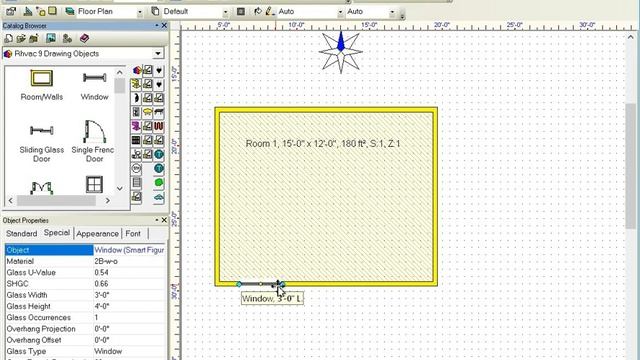Select the black crescent tool icon
This screenshot has width=640, height=360.
[136, 98]
